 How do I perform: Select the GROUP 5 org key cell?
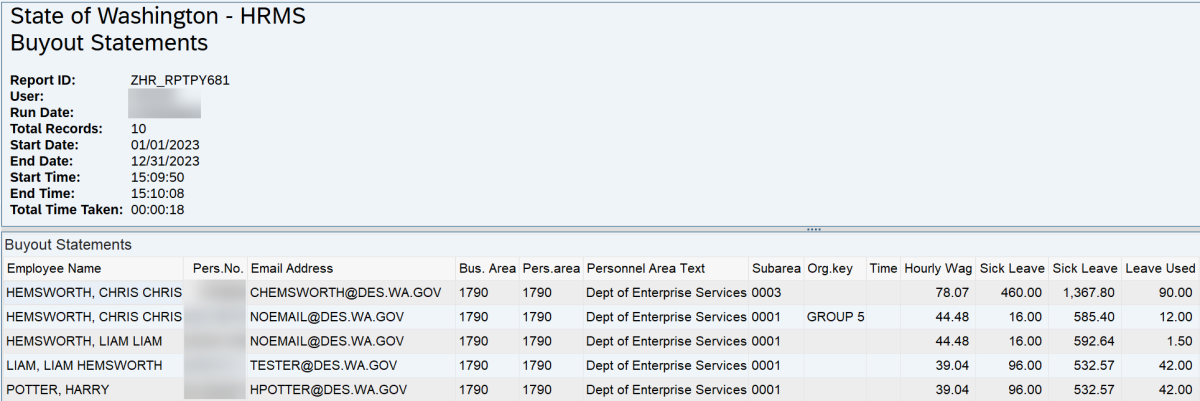pos(835,317)
